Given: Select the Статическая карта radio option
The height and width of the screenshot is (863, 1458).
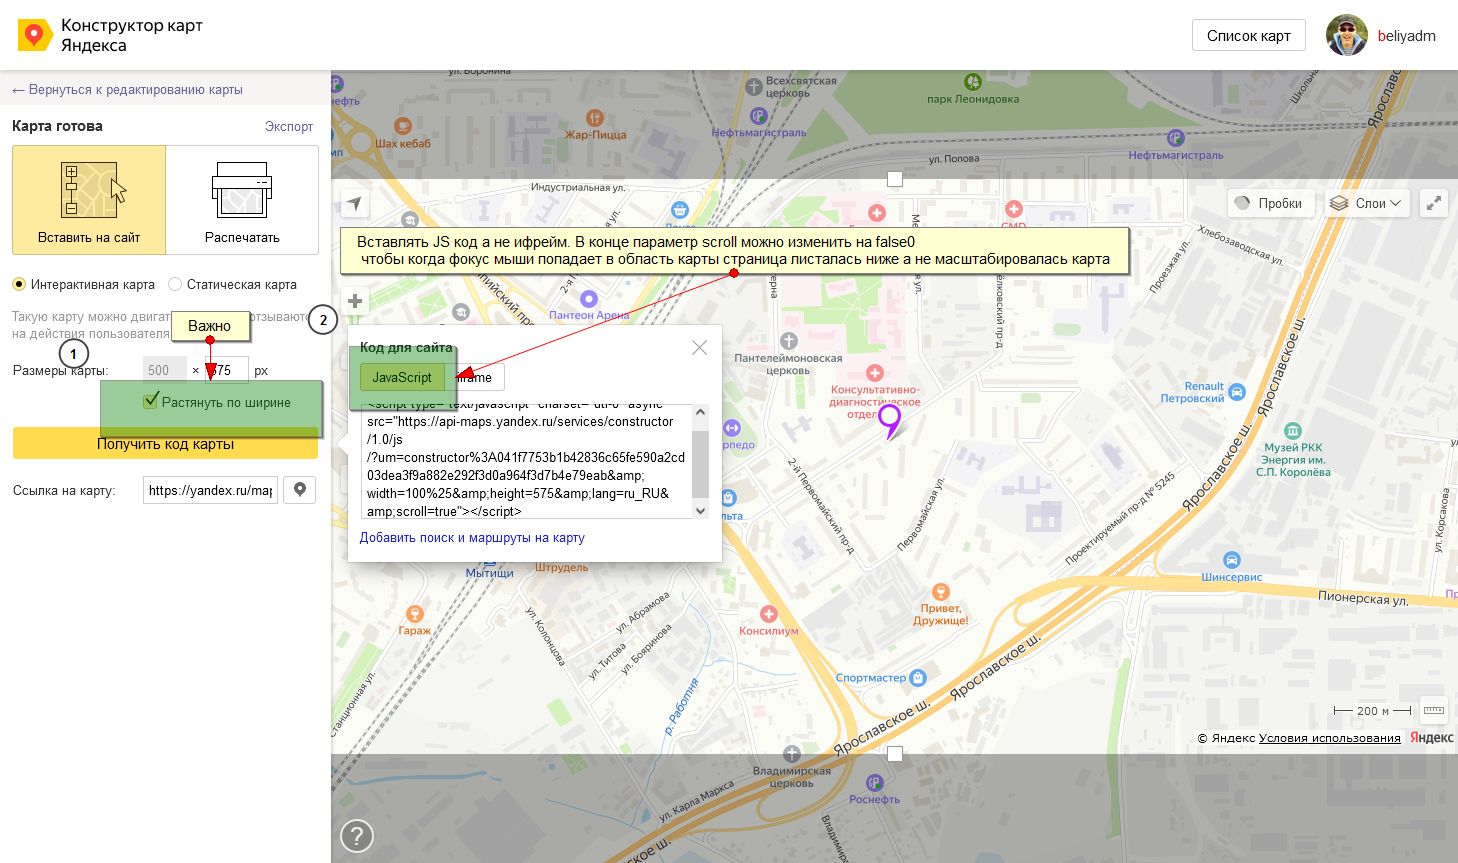Looking at the screenshot, I should (x=175, y=284).
